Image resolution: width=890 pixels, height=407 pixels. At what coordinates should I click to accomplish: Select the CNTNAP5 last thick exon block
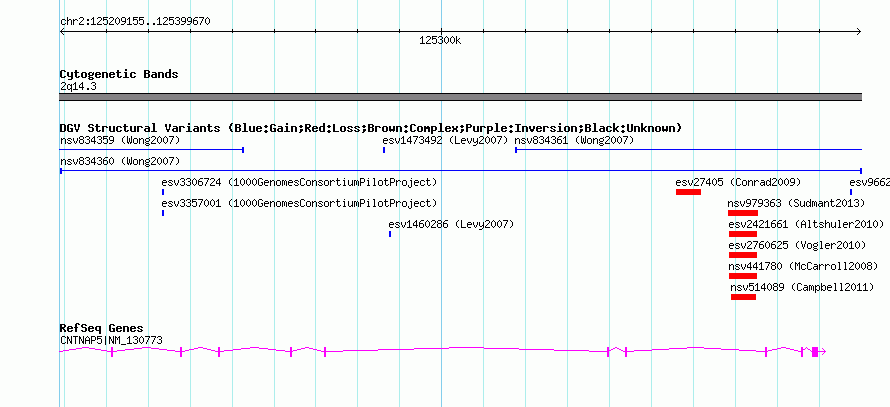[x=815, y=352]
